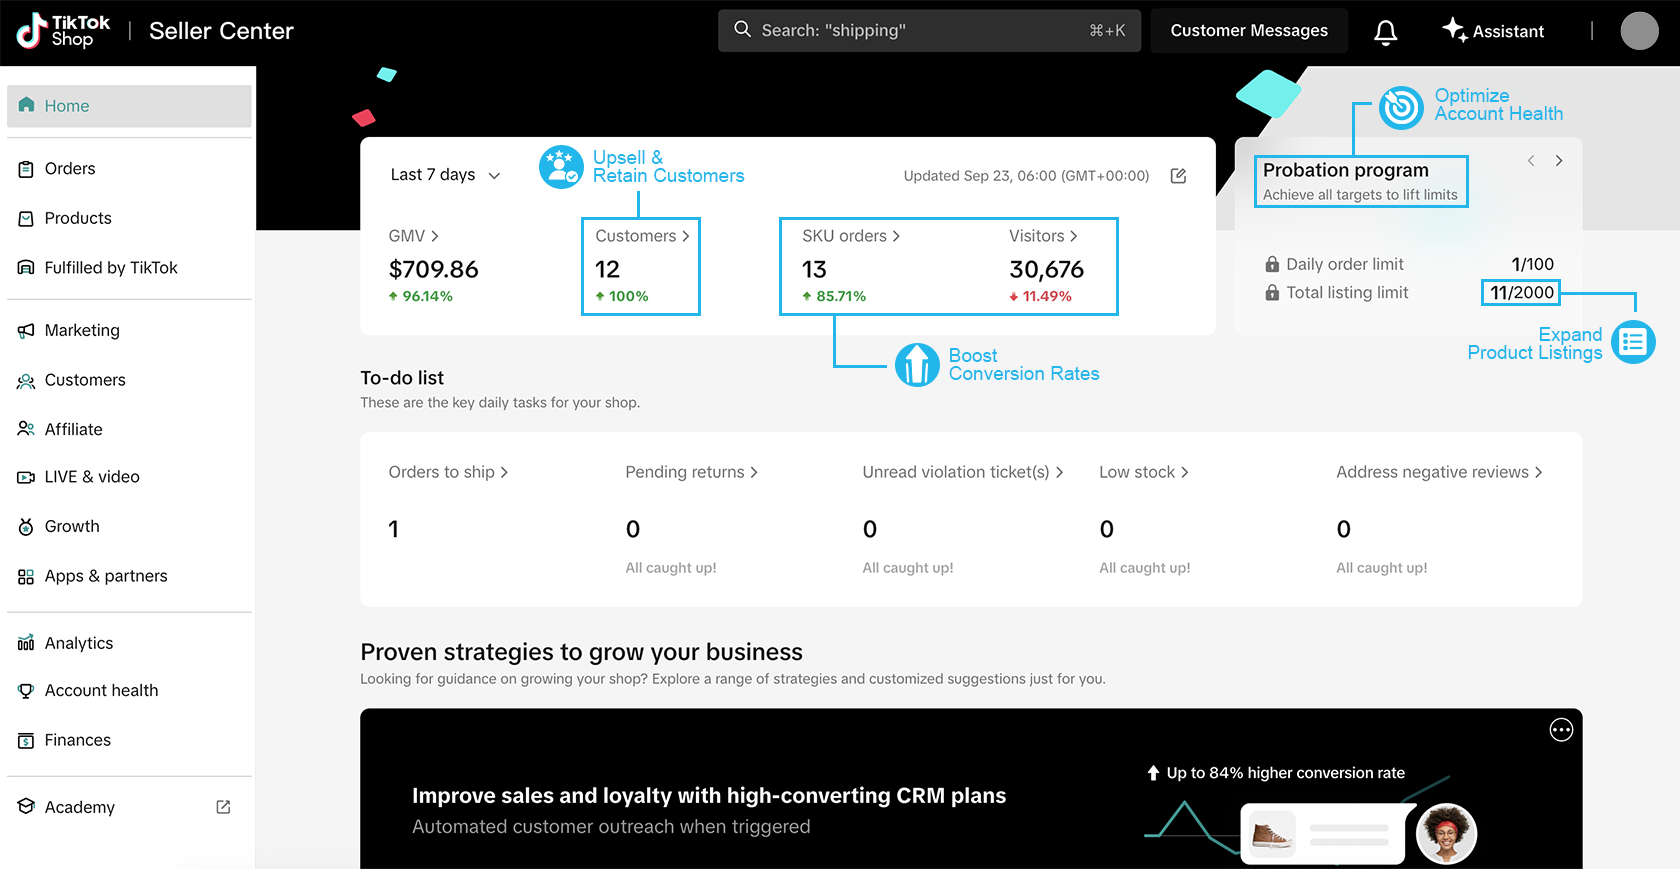Click the Expand Product Listings list icon
1680x869 pixels.
(x=1633, y=343)
